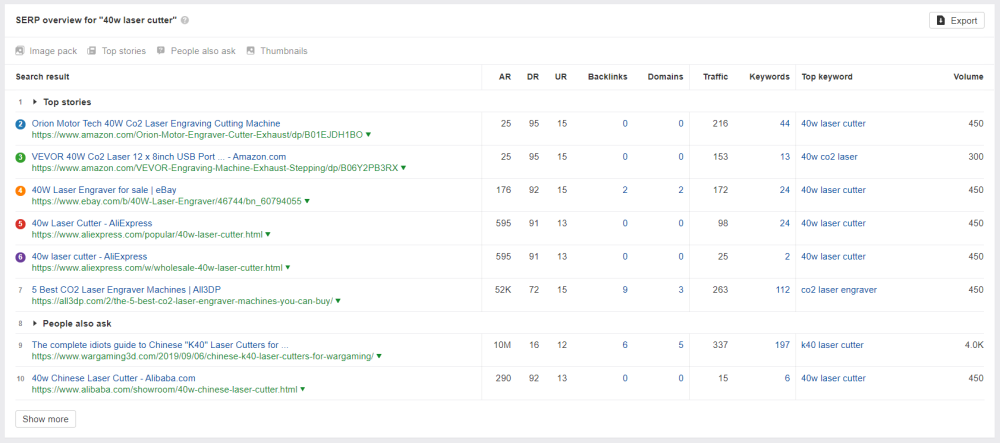Click the Thumbnails legend icon

coord(250,51)
